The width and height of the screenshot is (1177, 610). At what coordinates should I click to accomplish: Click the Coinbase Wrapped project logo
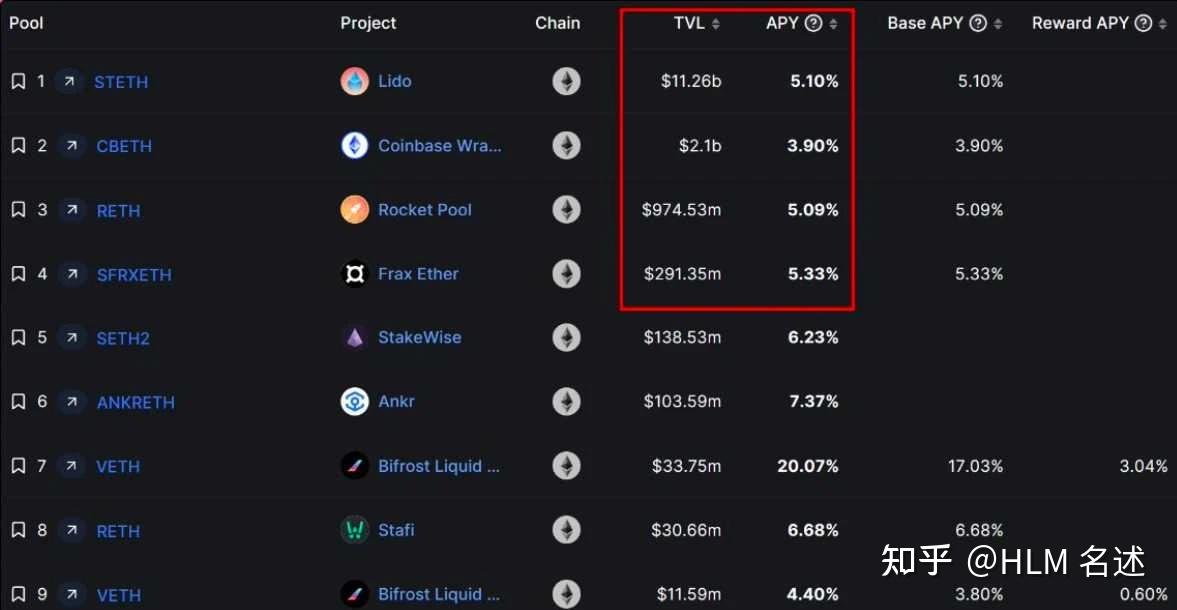point(355,145)
